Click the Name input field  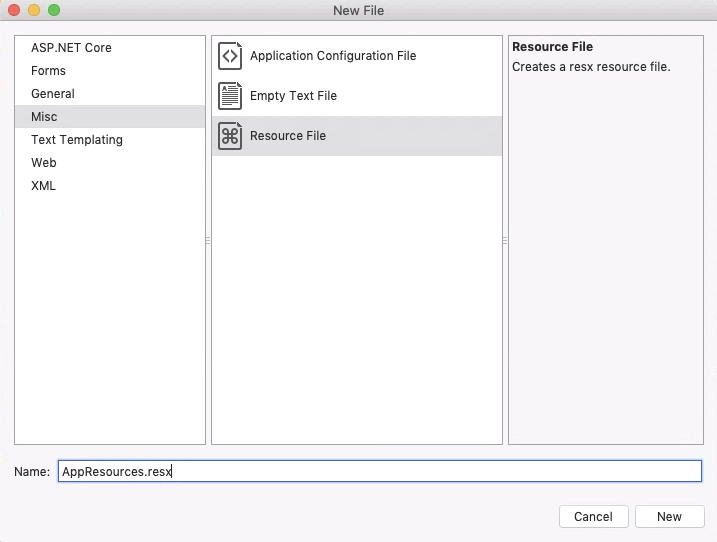point(380,471)
